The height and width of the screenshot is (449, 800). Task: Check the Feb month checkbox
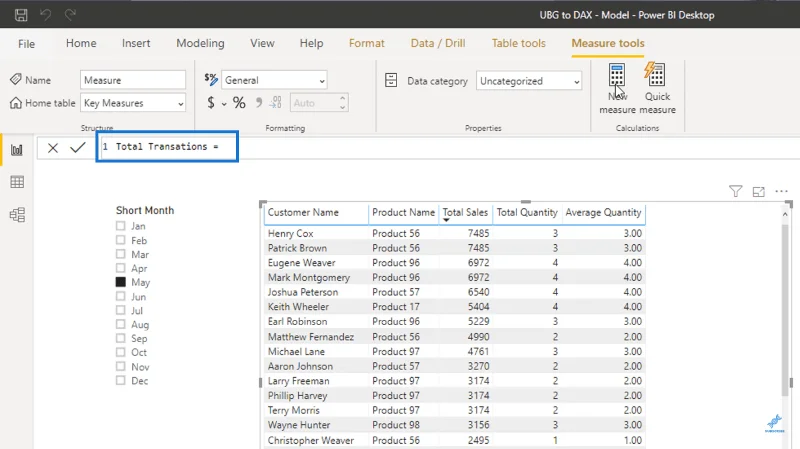click(120, 240)
